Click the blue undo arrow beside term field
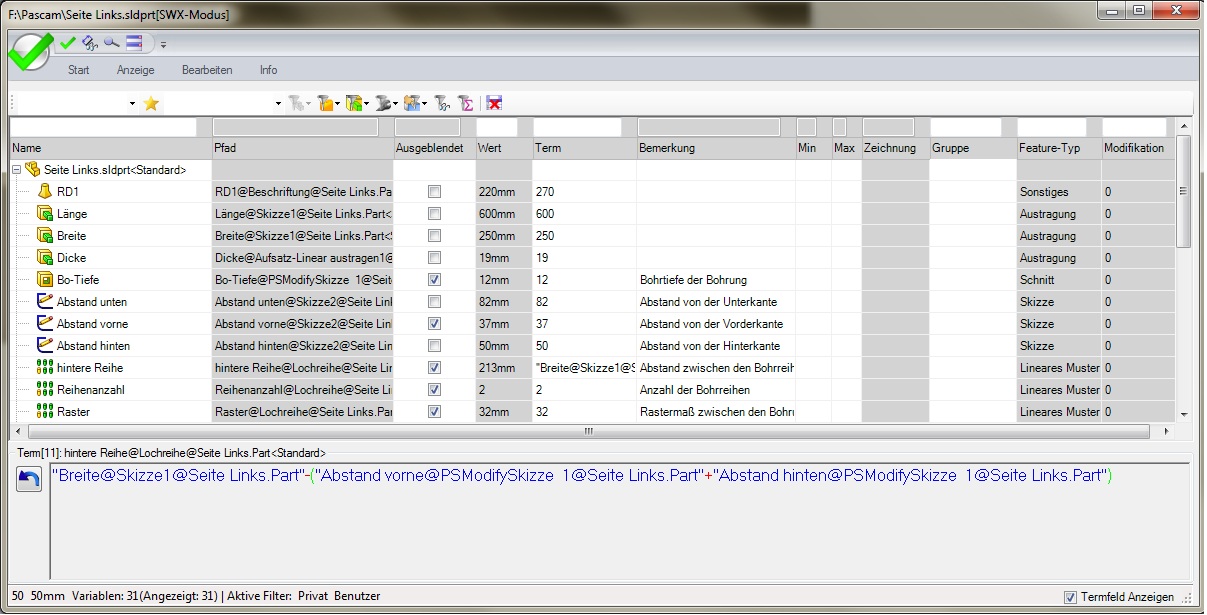The width and height of the screenshot is (1207, 615). coord(29,480)
